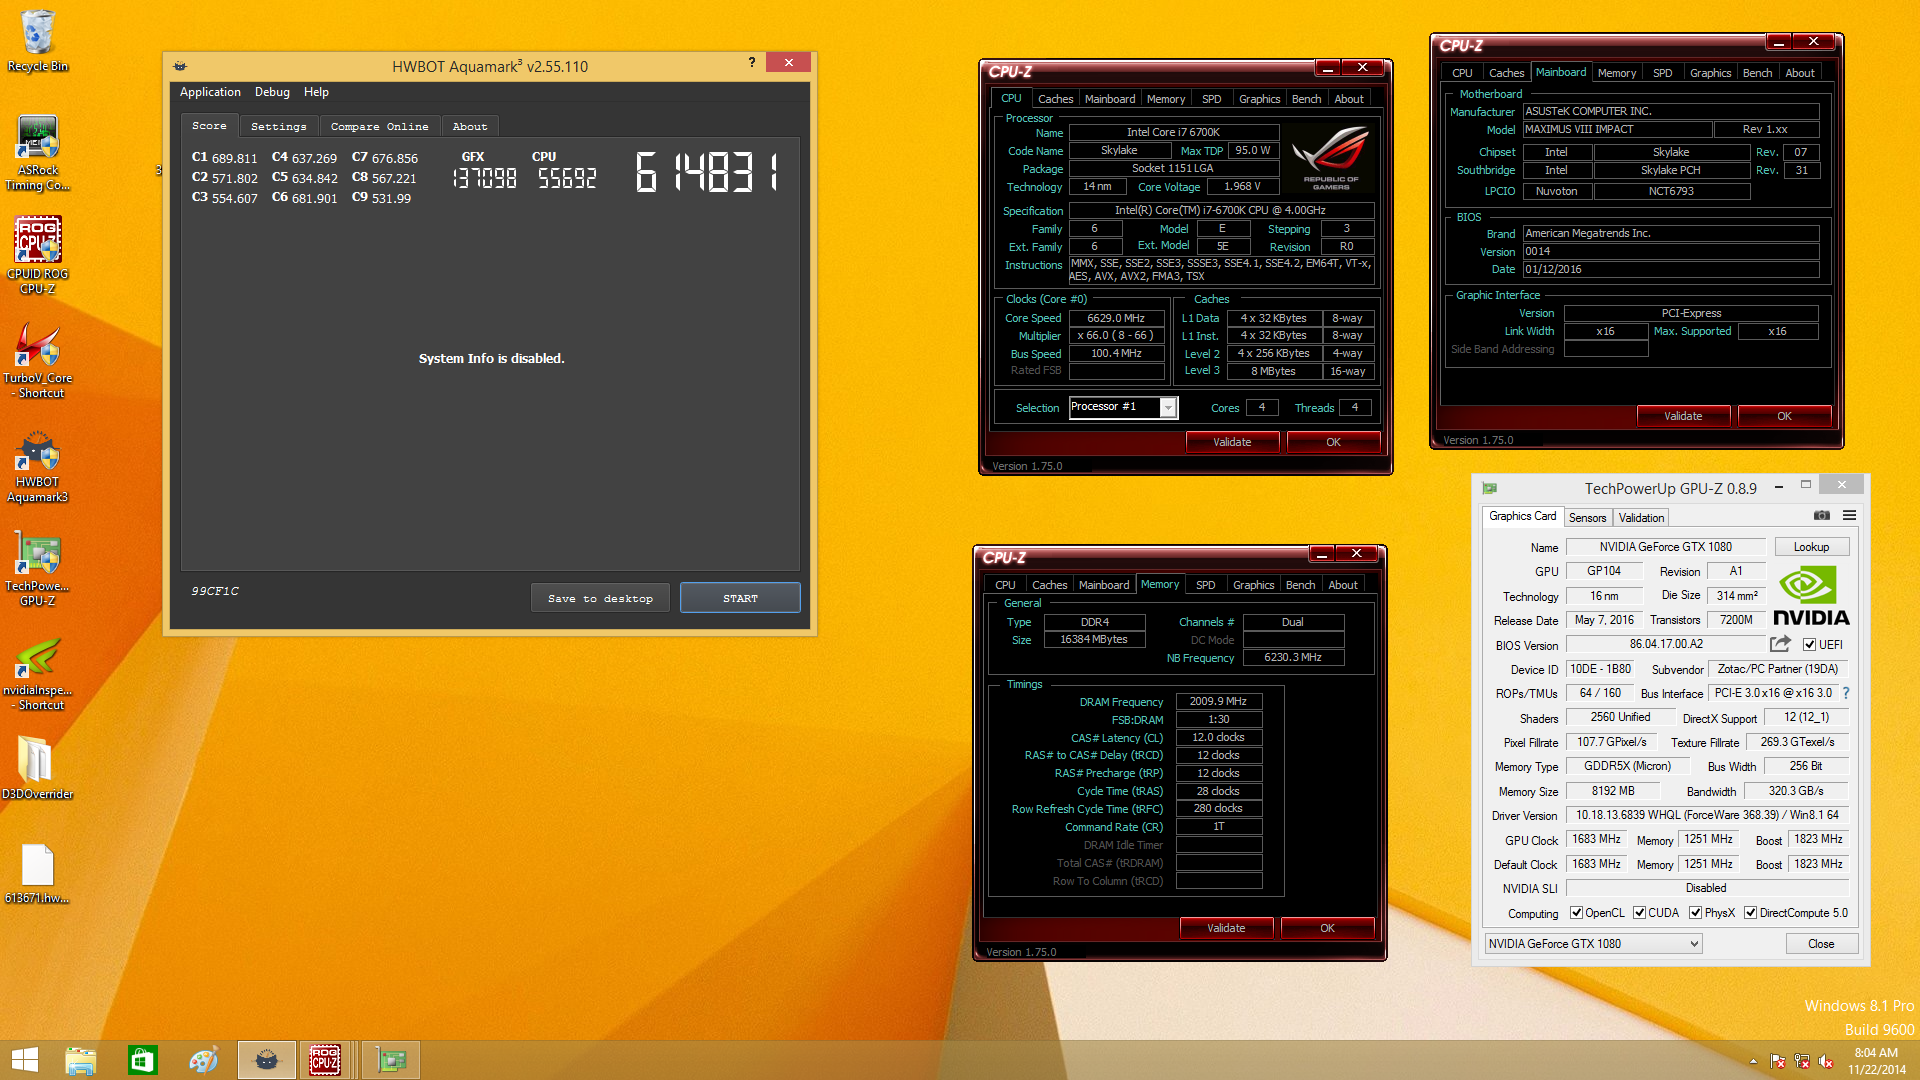
Task: Click the START button in Aquamark
Action: coord(740,598)
